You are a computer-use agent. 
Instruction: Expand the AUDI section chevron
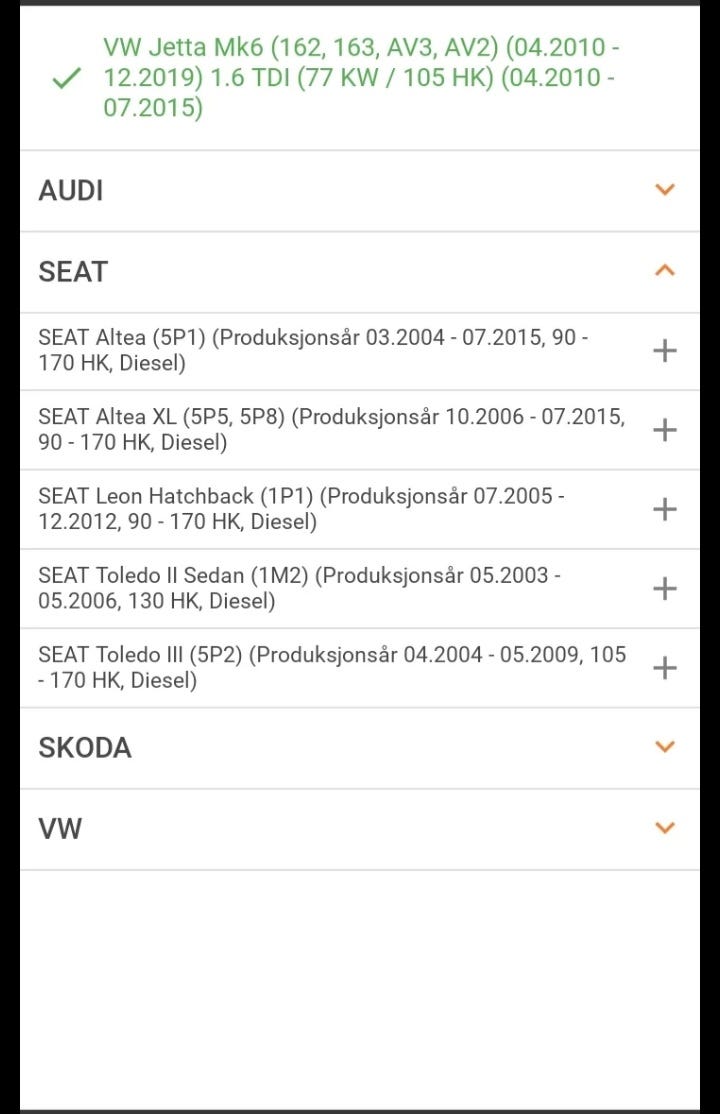pyautogui.click(x=664, y=190)
